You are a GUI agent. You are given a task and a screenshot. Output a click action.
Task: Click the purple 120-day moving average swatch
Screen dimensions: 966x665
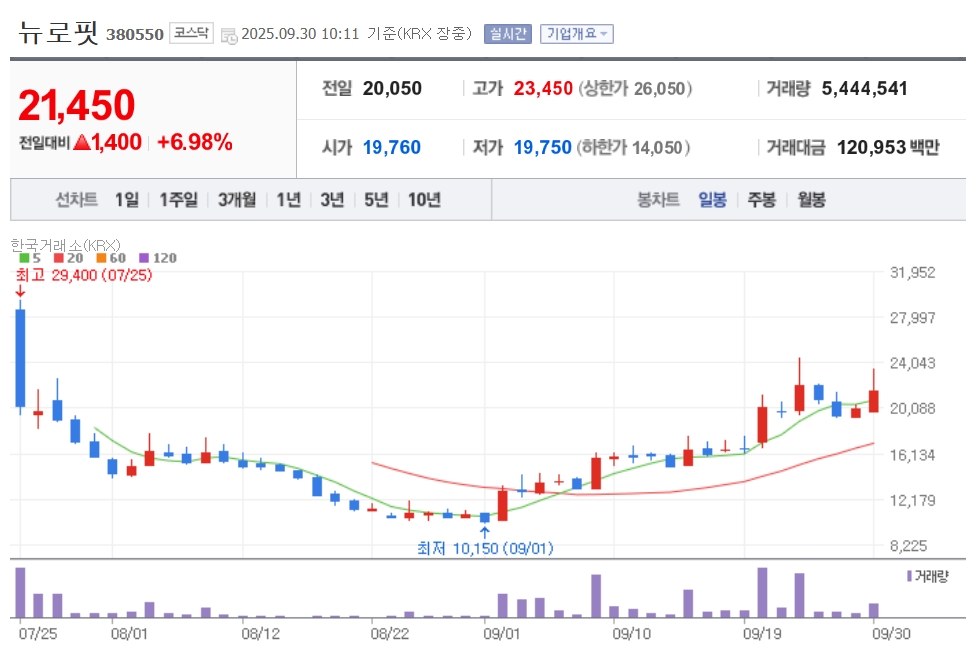[144, 258]
